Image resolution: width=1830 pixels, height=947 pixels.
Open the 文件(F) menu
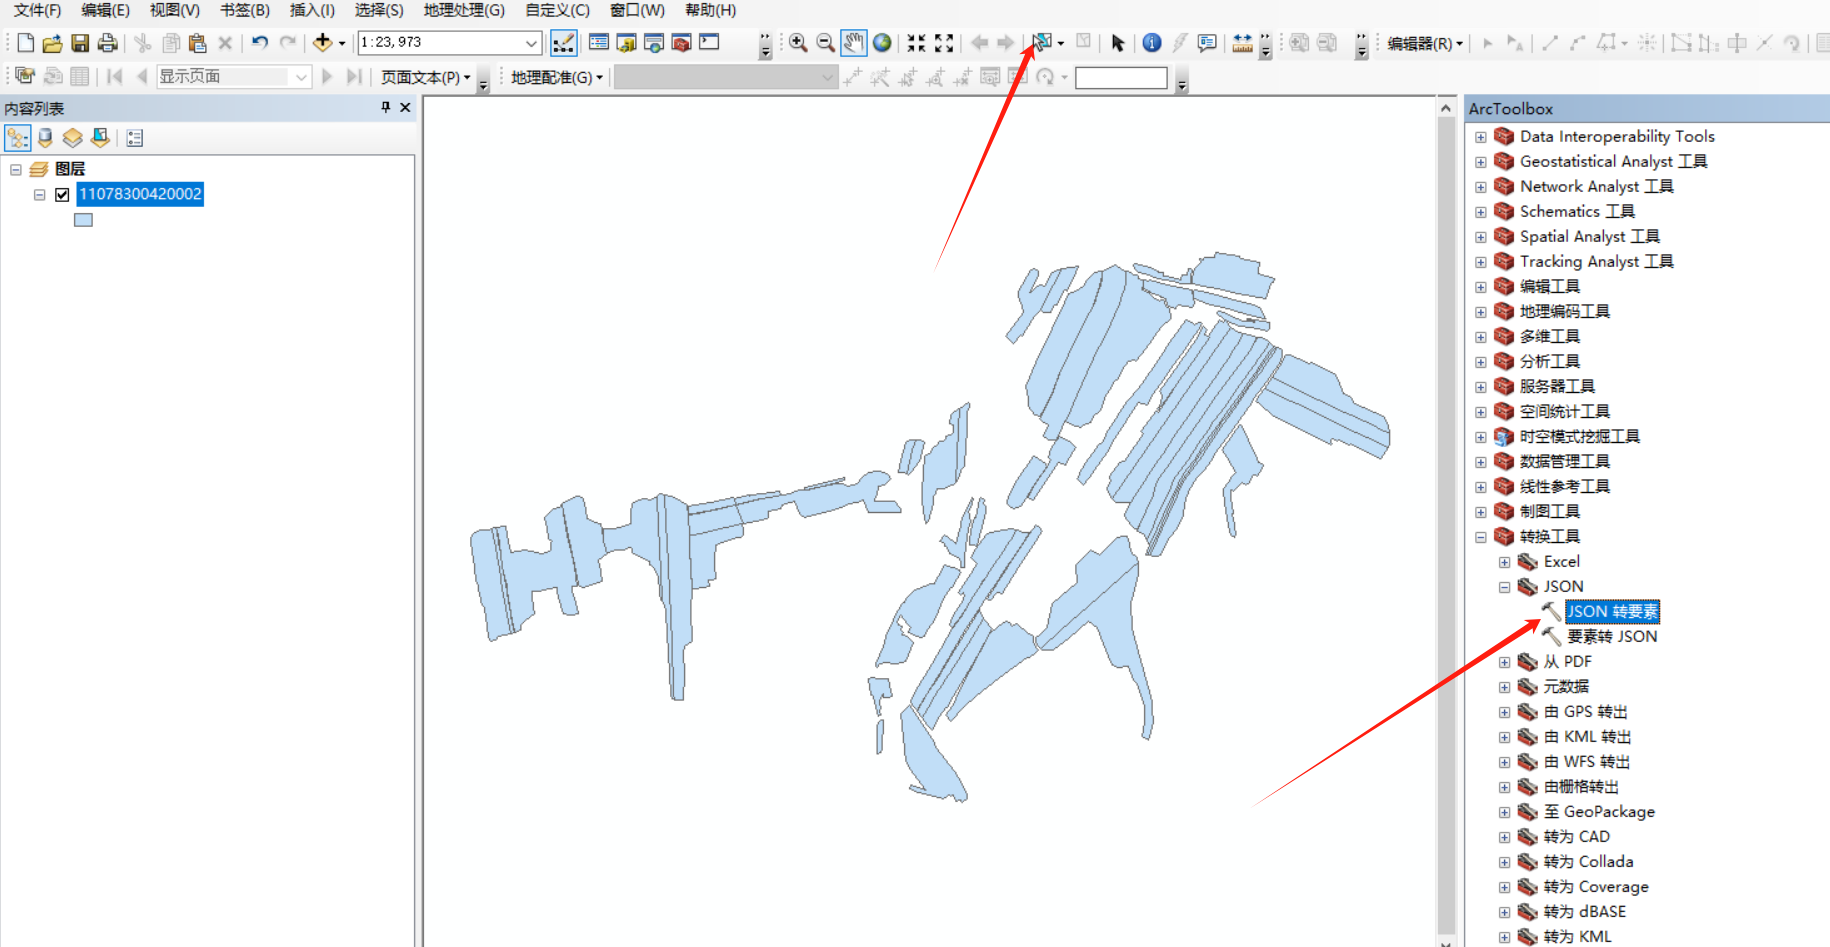coord(37,10)
